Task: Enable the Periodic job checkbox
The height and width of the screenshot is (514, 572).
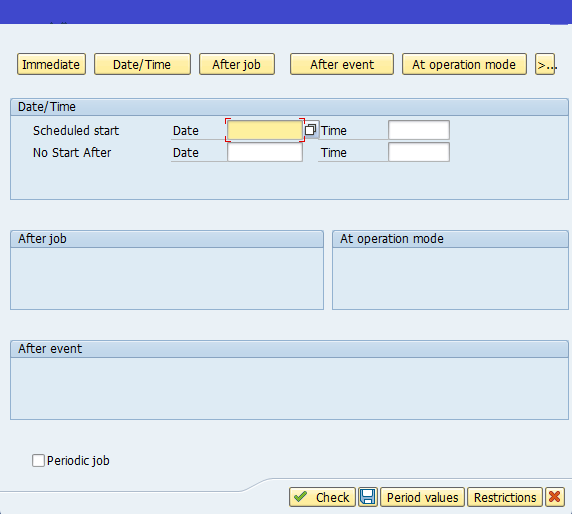Action: pyautogui.click(x=38, y=460)
